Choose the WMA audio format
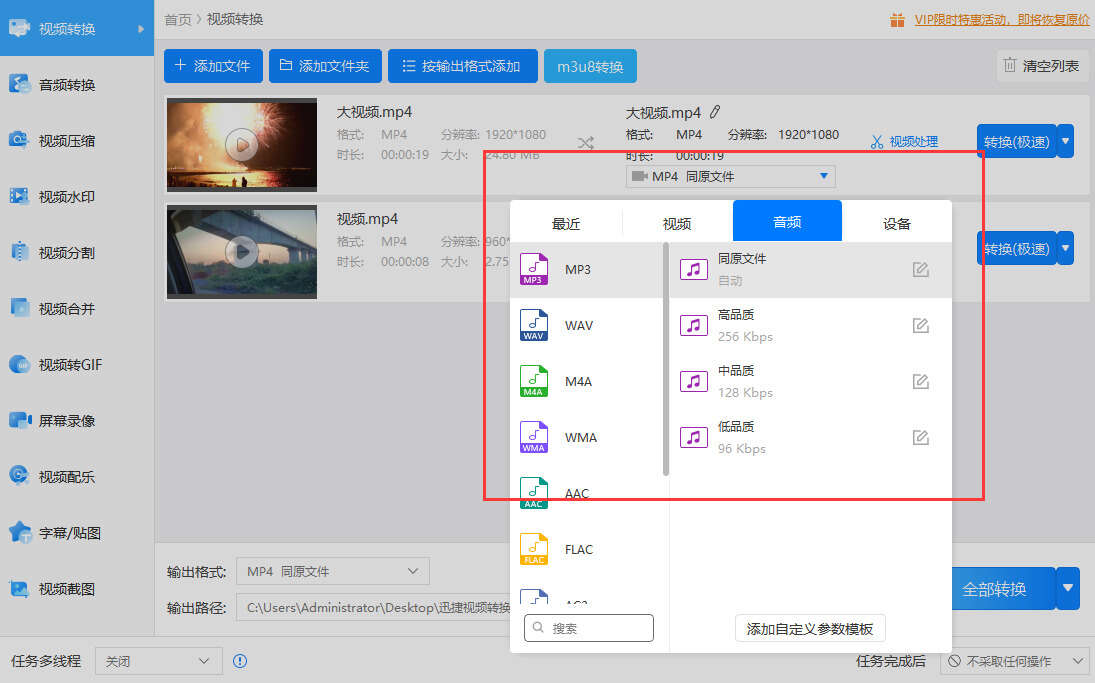Screen dimensions: 1095x683 pyautogui.click(x=587, y=437)
